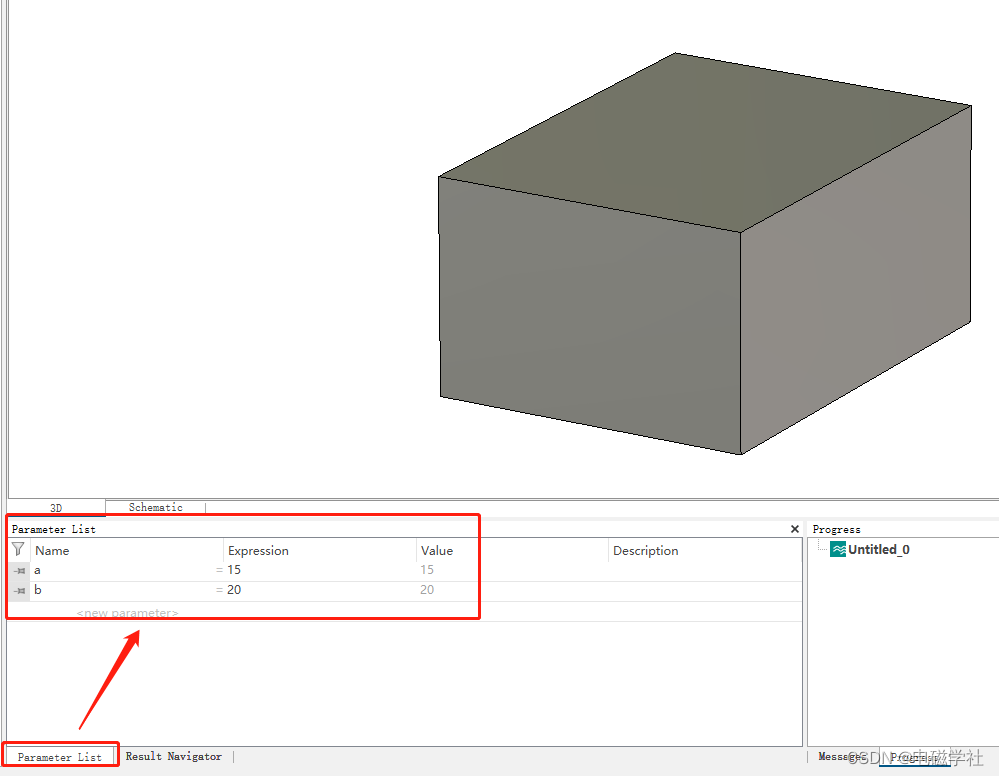
Task: Click the filter funnel icon in Parameter List
Action: tap(18, 550)
